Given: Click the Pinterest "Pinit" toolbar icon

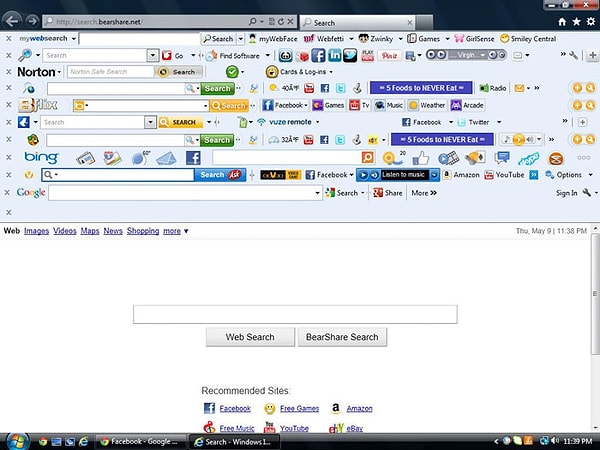Looking at the screenshot, I should (389, 55).
